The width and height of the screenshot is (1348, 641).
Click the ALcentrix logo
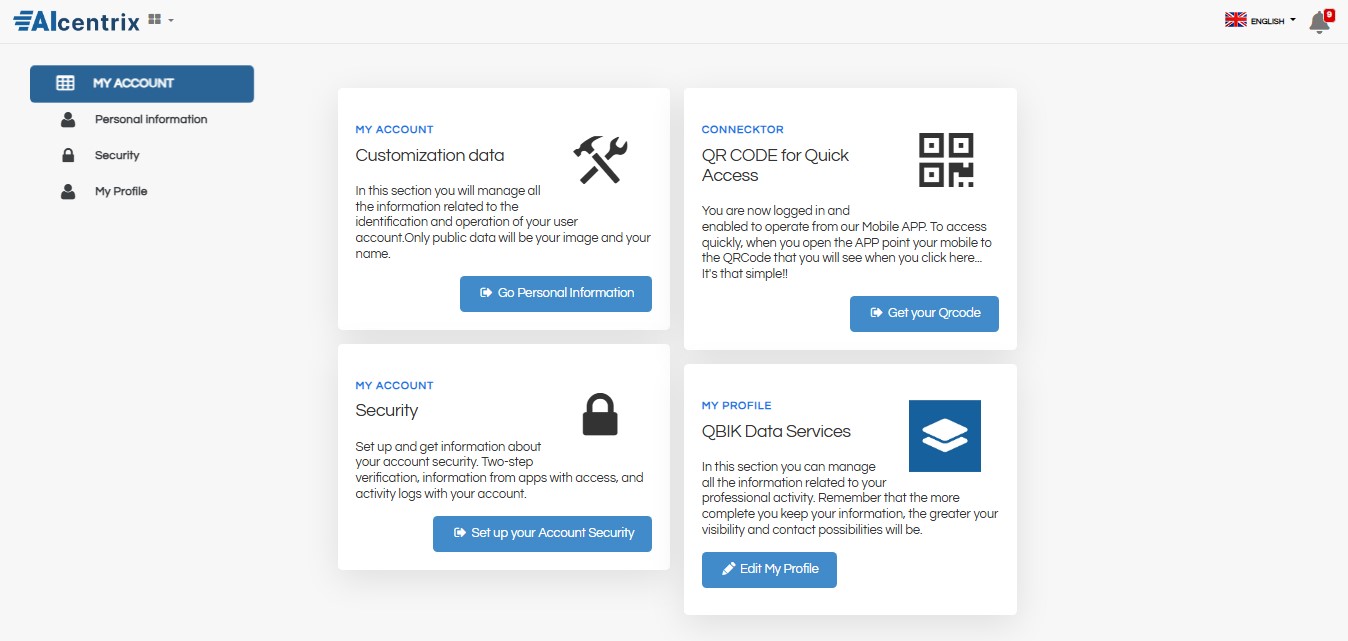coord(77,20)
